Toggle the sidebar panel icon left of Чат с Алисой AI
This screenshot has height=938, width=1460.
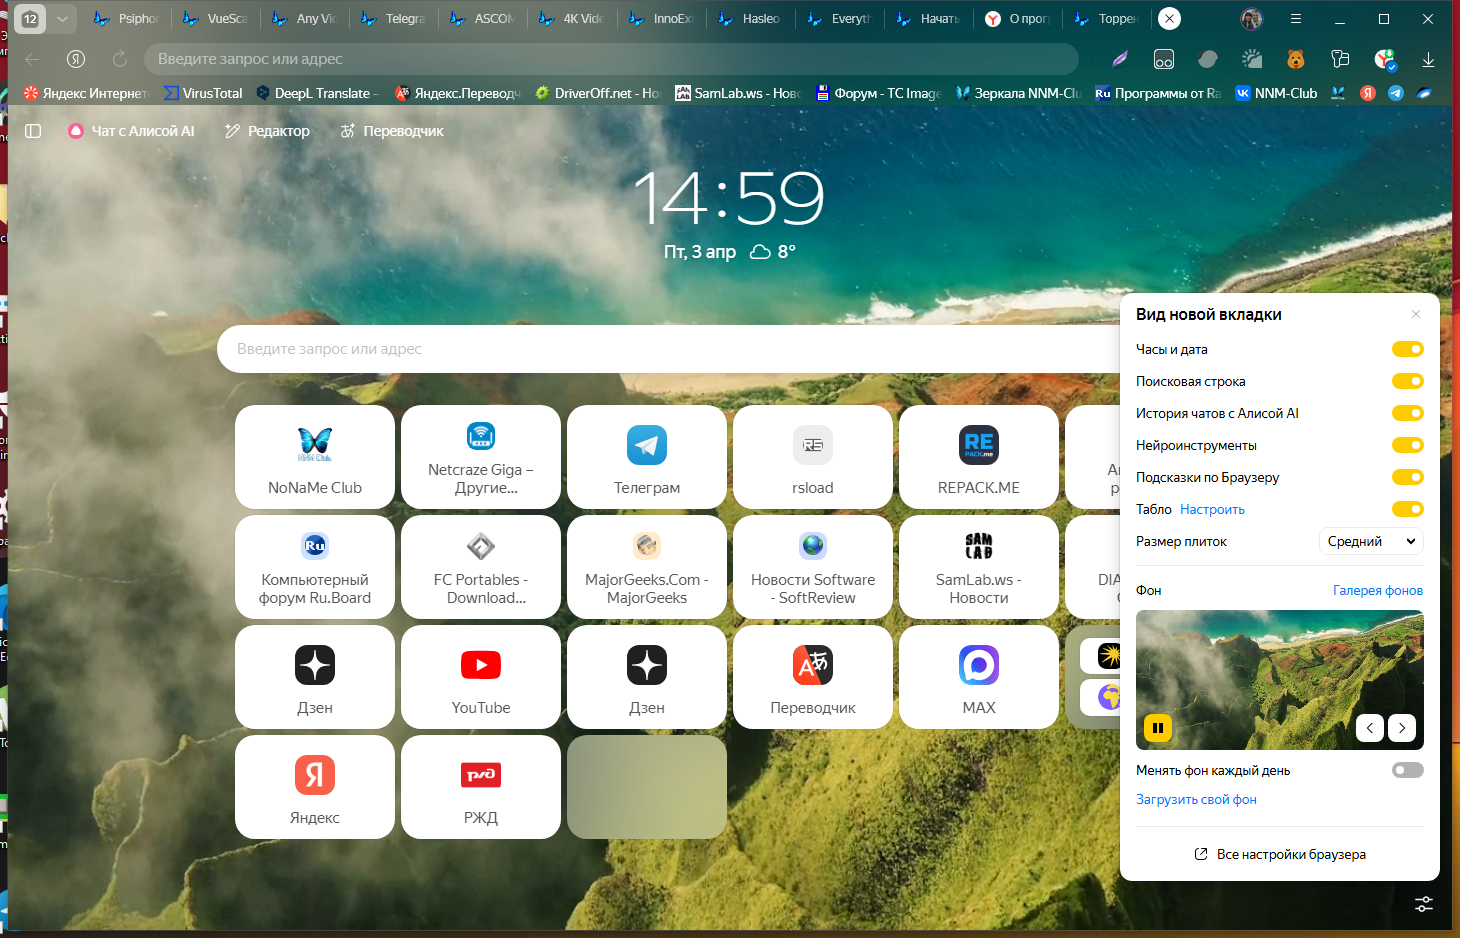(x=33, y=131)
